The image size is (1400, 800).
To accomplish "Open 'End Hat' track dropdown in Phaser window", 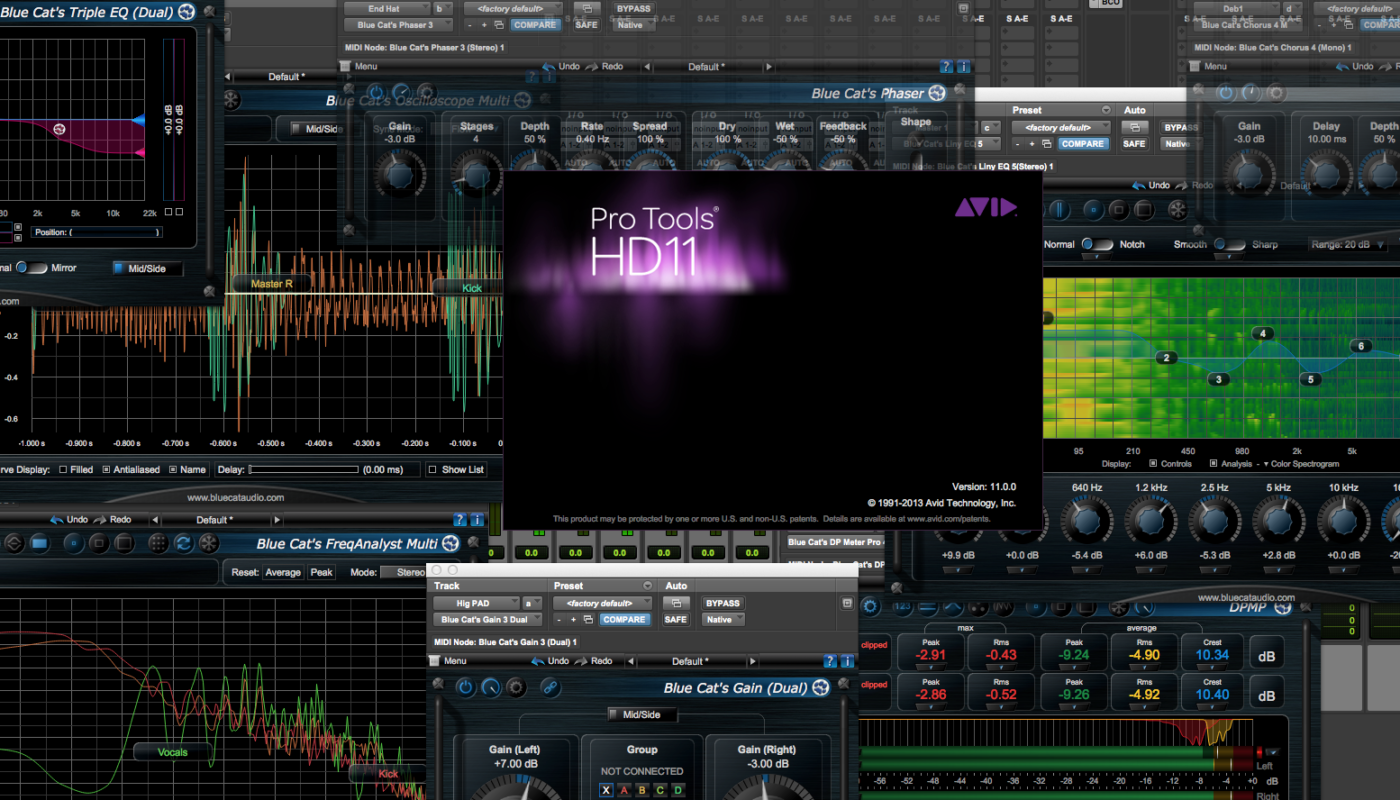I will coord(386,8).
